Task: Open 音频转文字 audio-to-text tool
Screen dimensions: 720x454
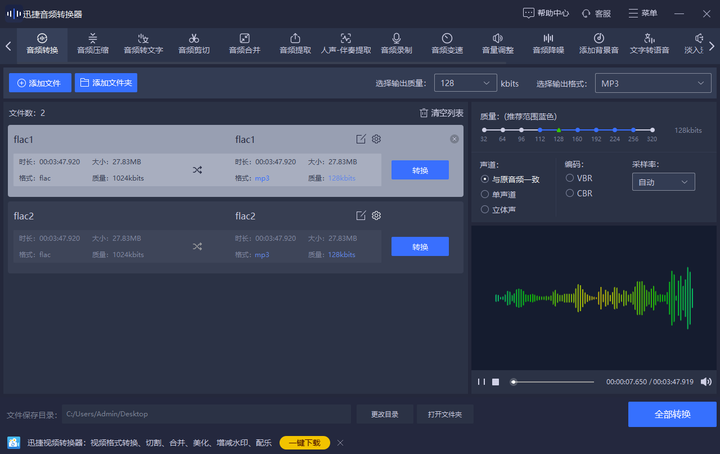Action: (143, 44)
